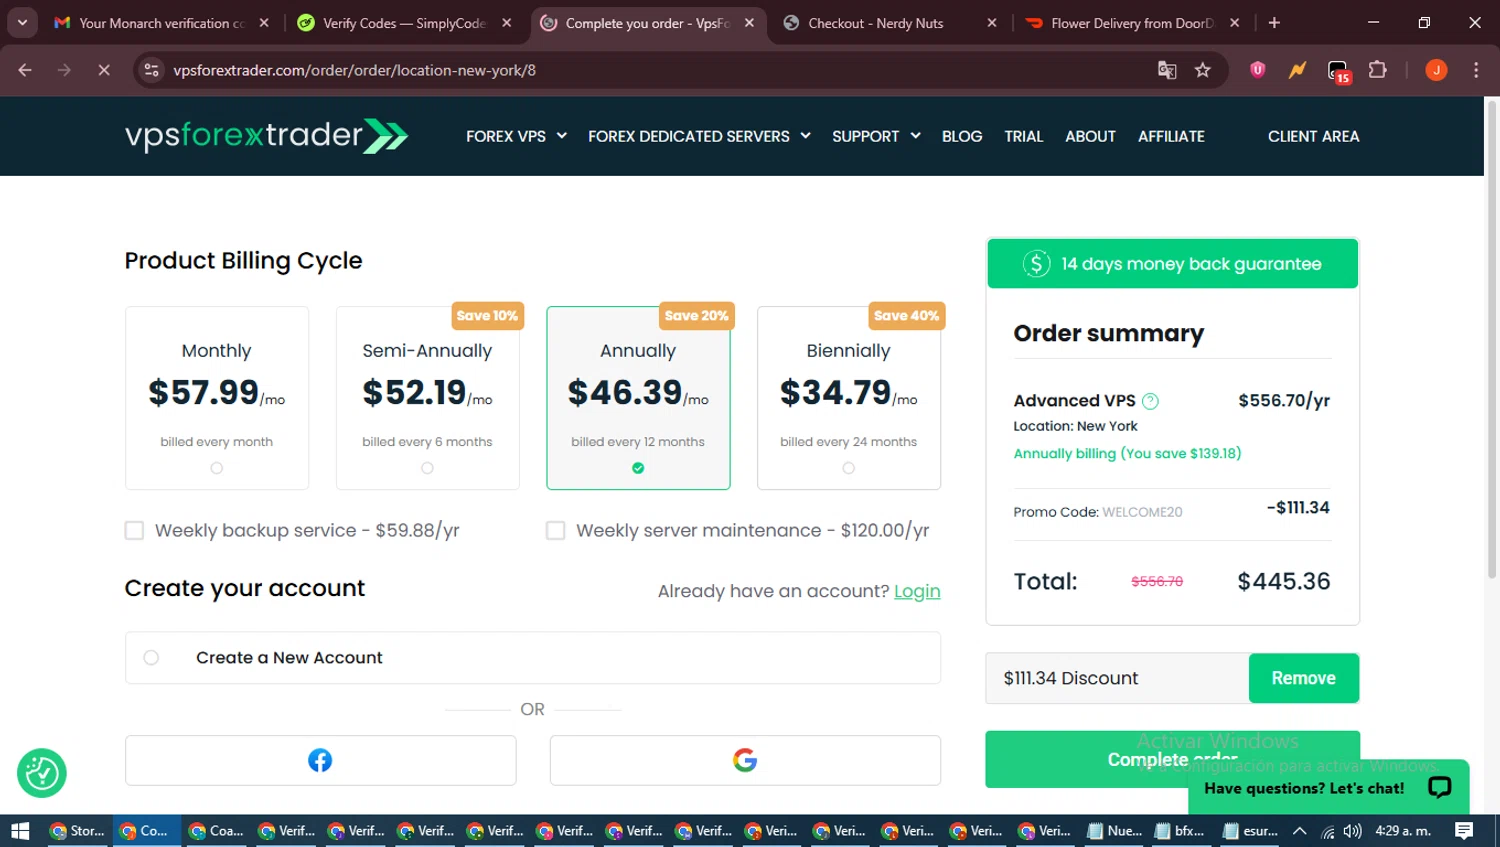Click the Save 40% badge

906,315
